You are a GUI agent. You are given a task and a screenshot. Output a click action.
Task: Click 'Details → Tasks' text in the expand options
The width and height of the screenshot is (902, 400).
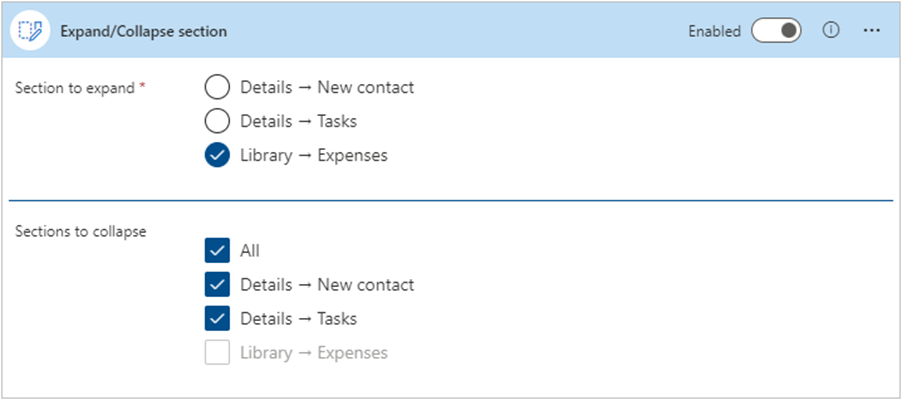click(299, 121)
